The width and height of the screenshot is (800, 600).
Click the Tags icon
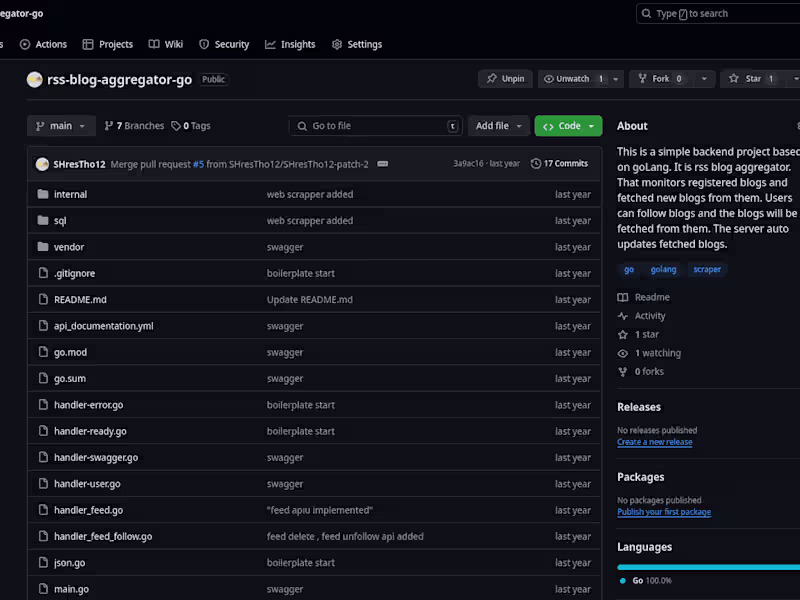click(x=176, y=126)
